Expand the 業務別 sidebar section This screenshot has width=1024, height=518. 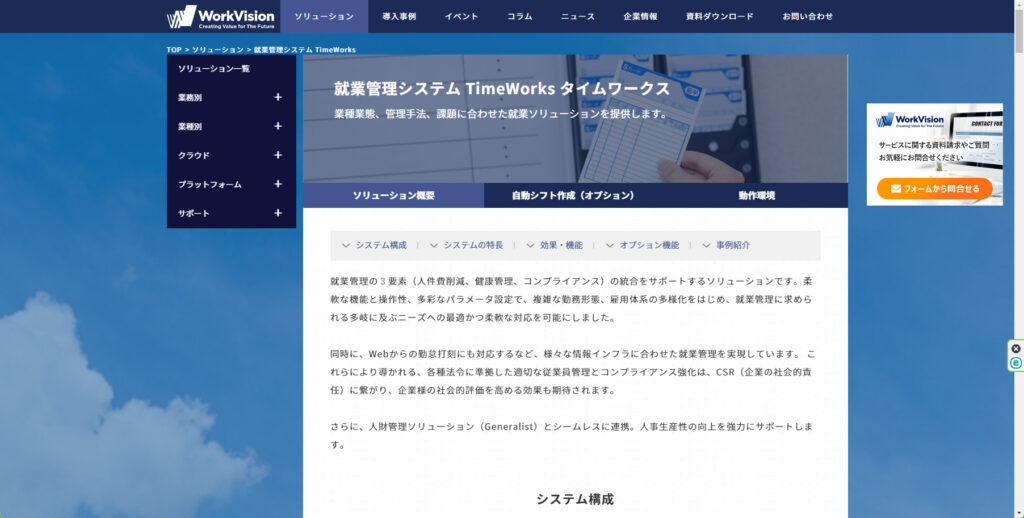tap(278, 97)
